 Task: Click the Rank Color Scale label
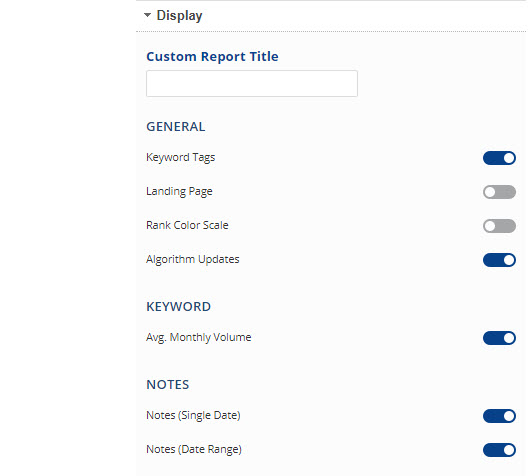187,225
